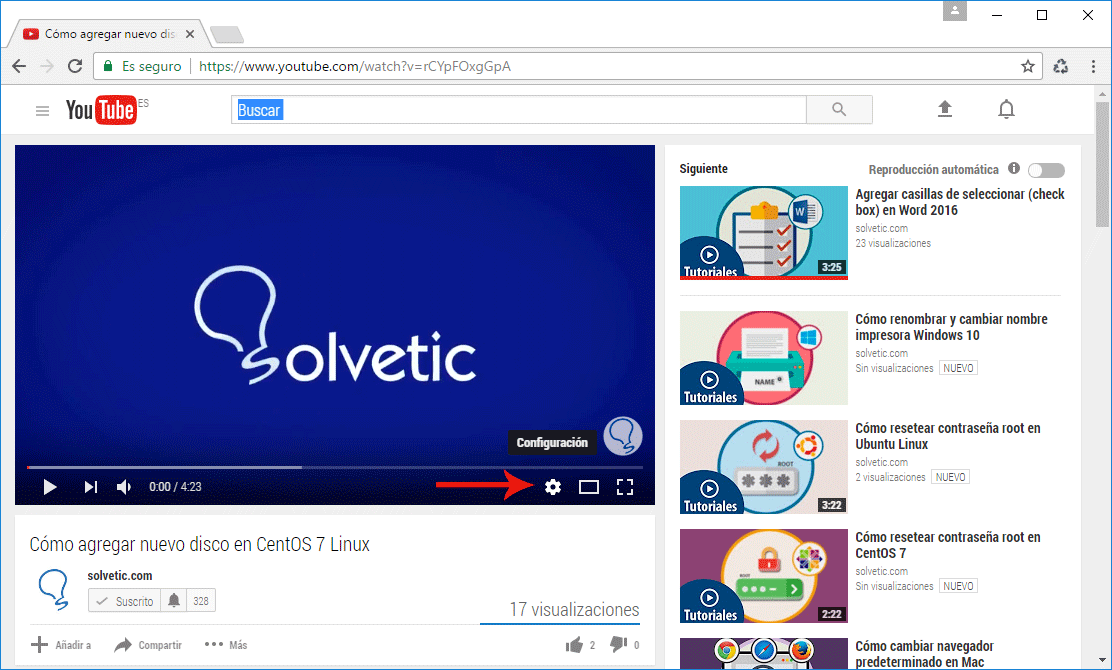Open Word 2016 checkbox video thumbnail
The width and height of the screenshot is (1112, 670).
coord(764,233)
